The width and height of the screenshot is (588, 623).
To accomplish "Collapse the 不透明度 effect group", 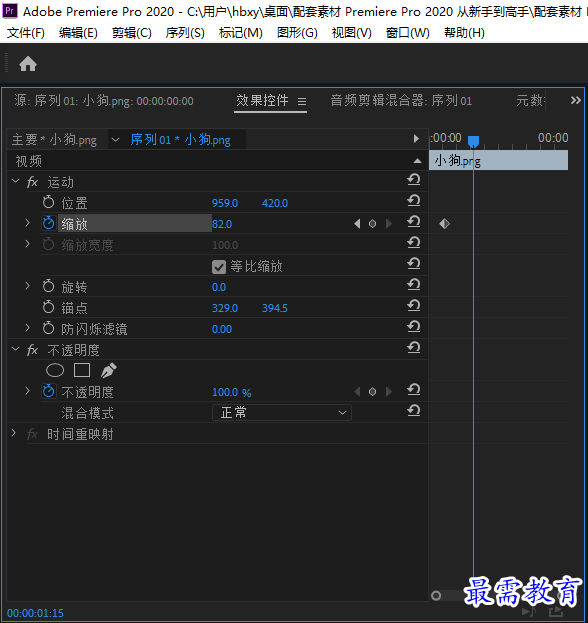I will pos(16,349).
